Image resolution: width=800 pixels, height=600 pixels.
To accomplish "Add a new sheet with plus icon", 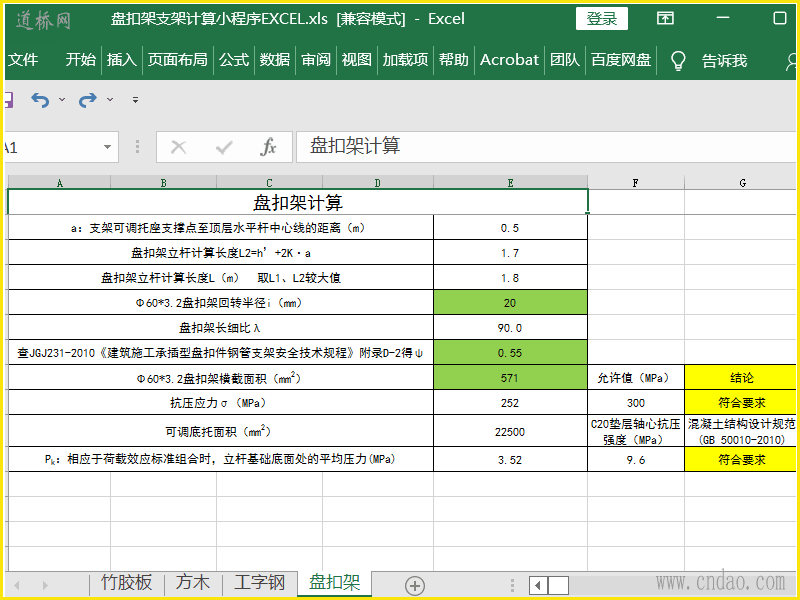I will (415, 585).
